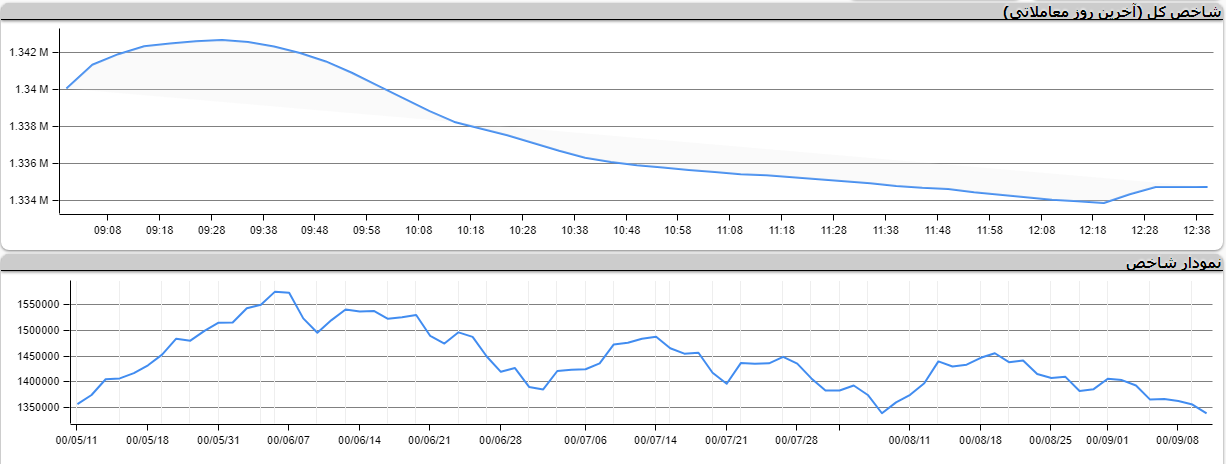Screen dimensions: 1226x464
Task: Select the 12:38 time axis label
Action: coord(1197,230)
